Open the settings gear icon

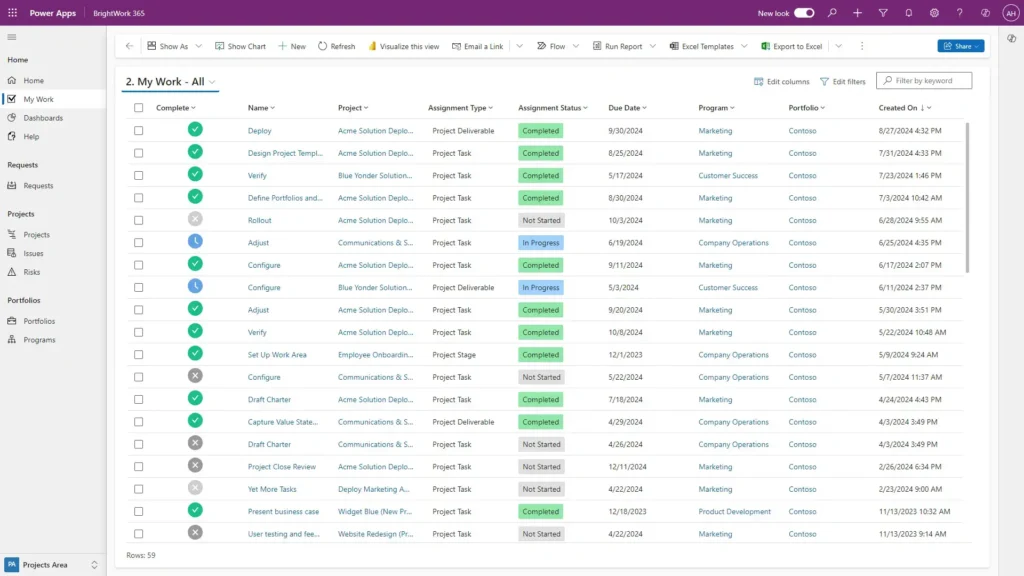click(x=934, y=13)
